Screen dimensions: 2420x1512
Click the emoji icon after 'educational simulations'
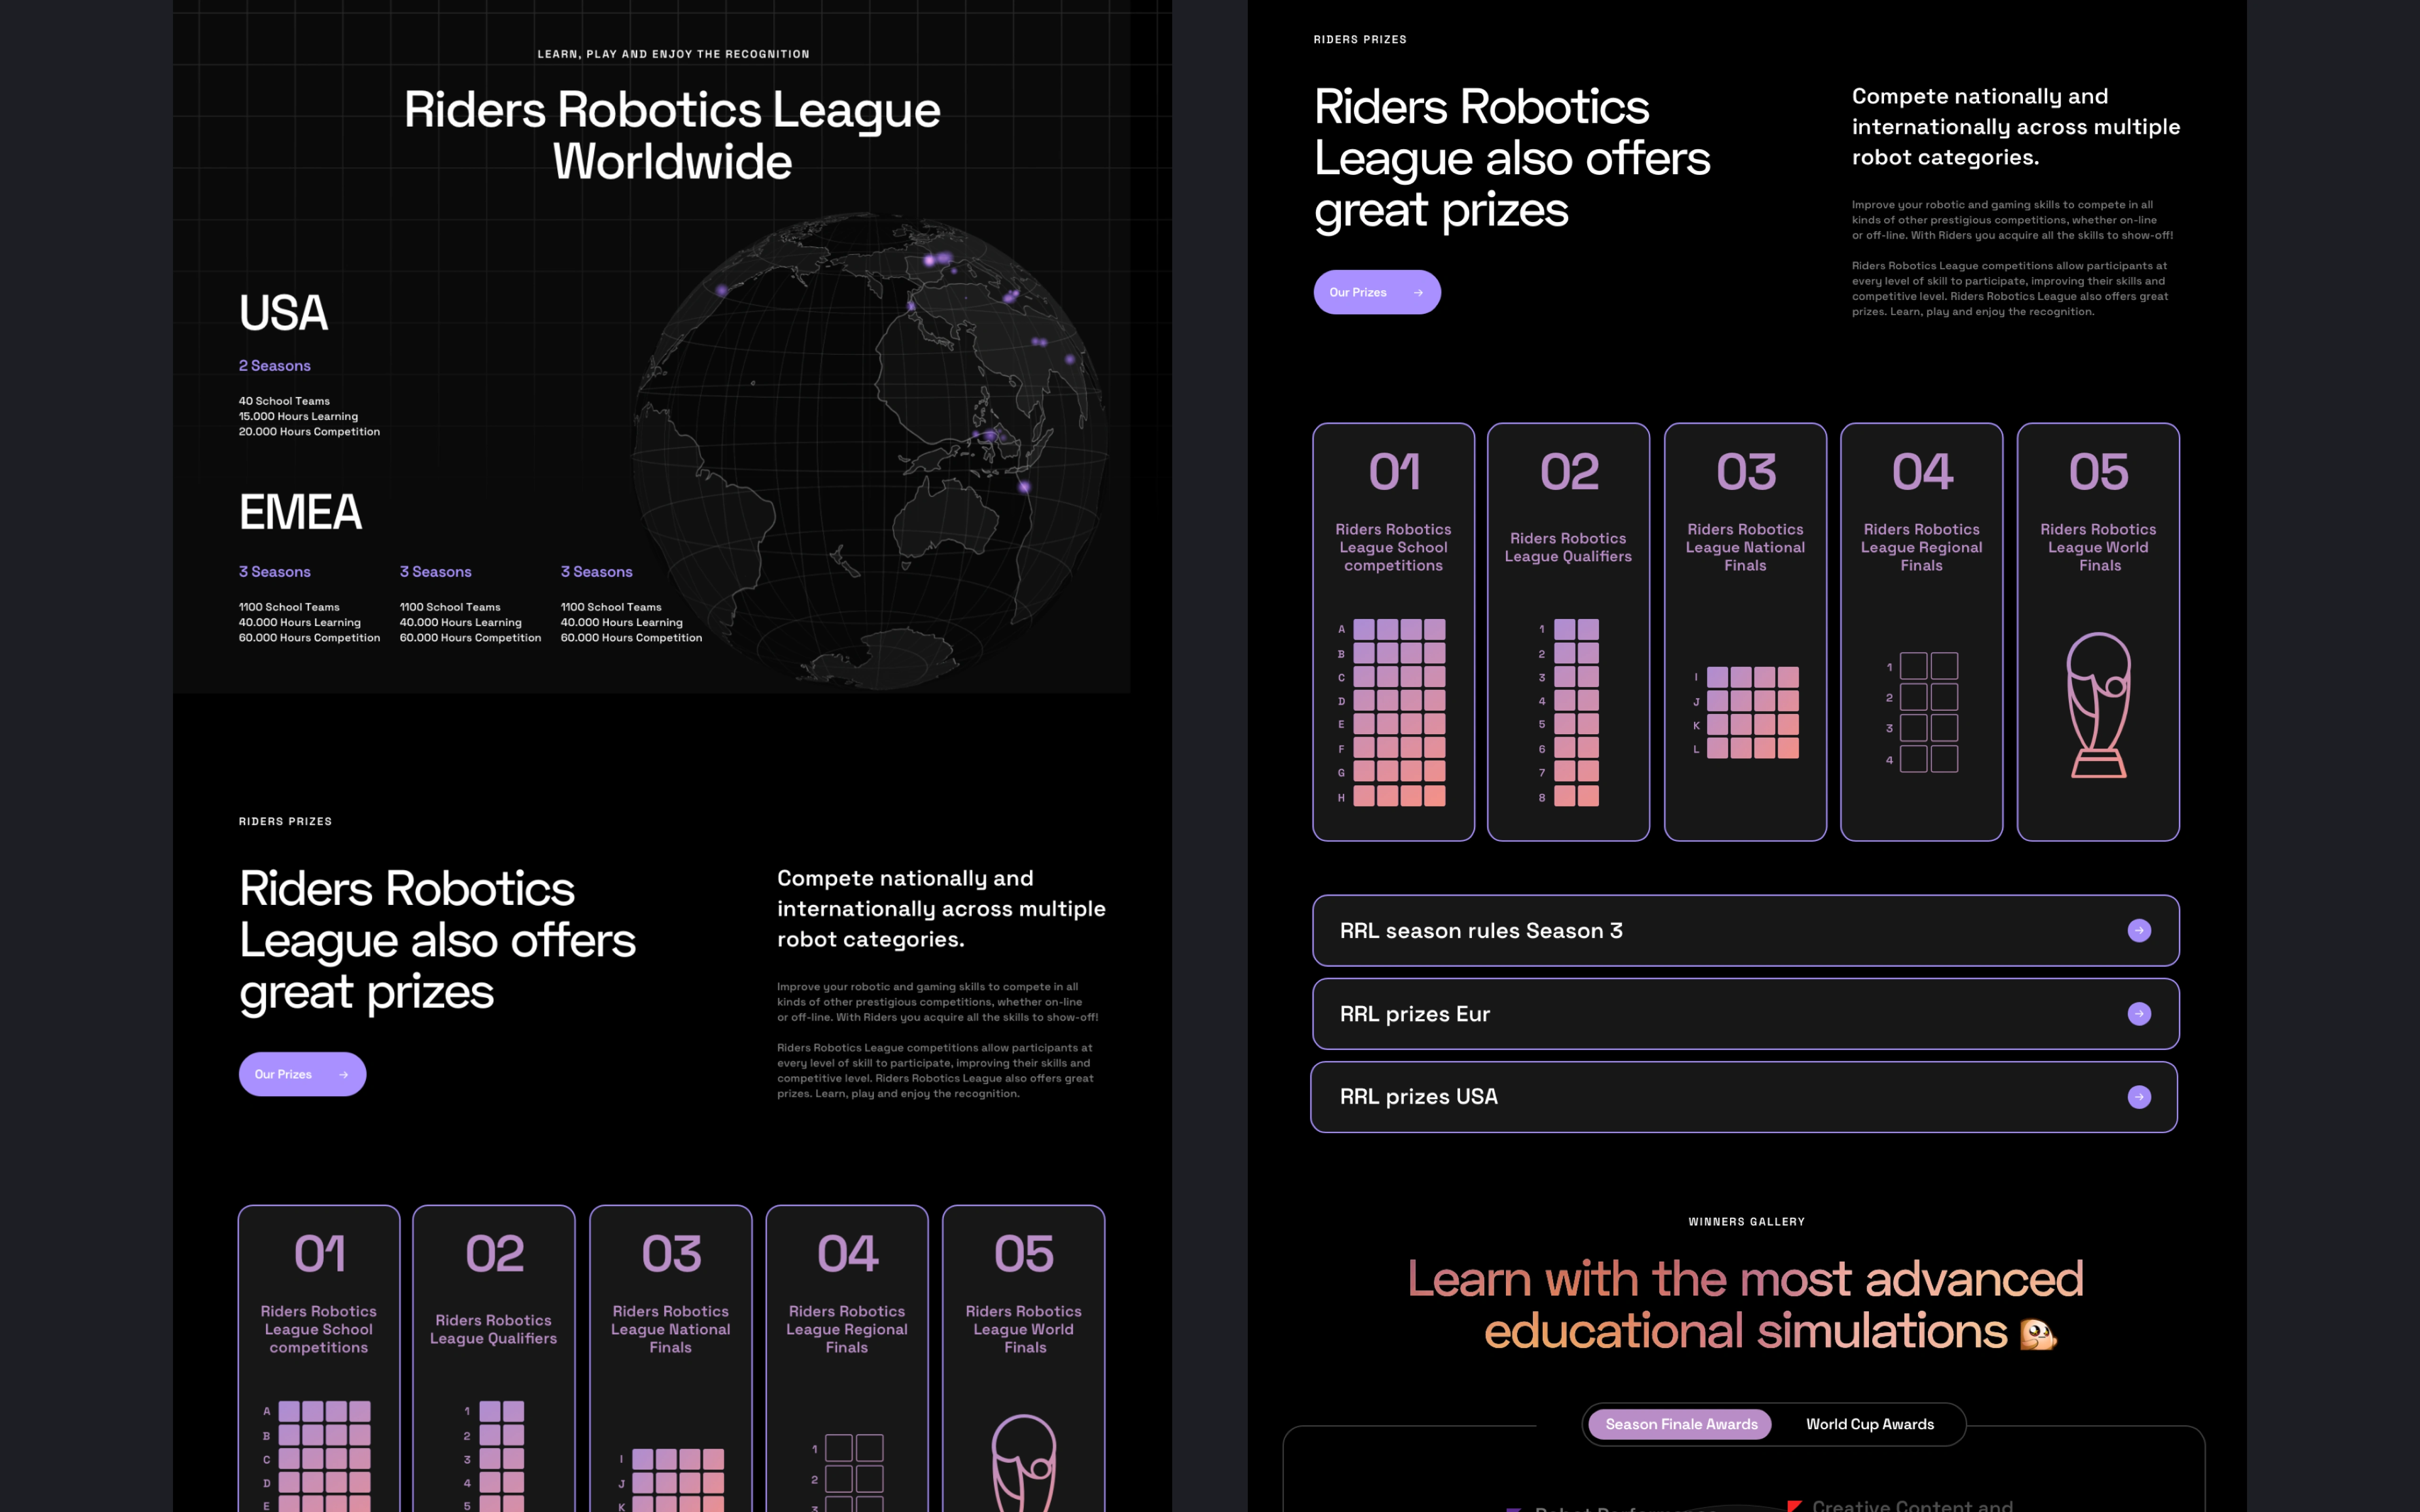coord(2037,1333)
